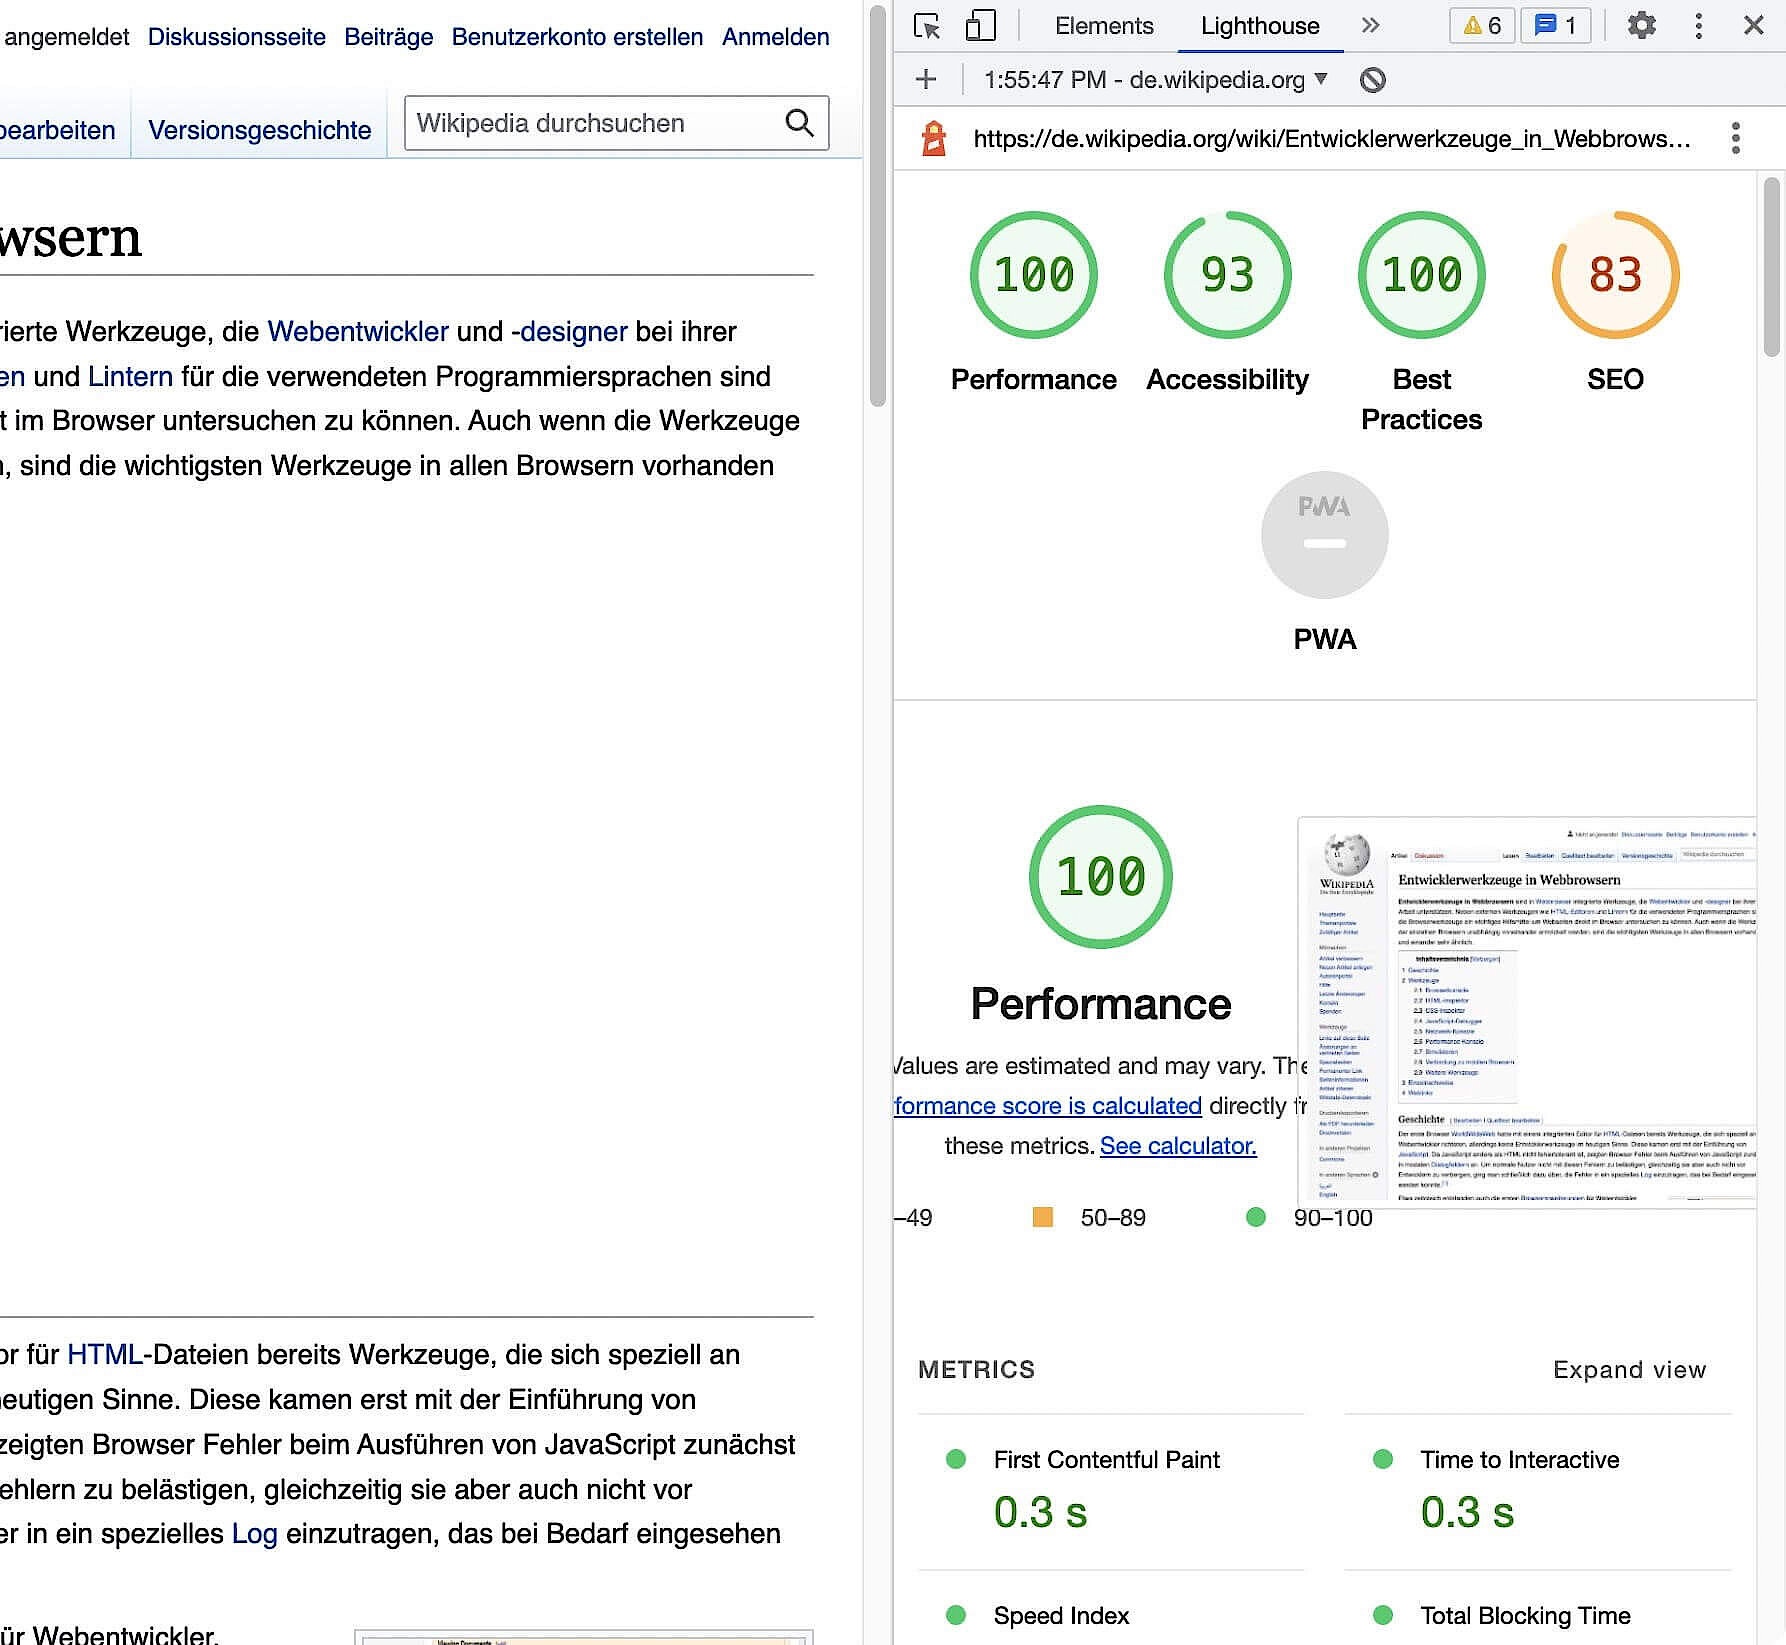Viewport: 1786px width, 1645px height.
Task: Toggle Expand view for metrics
Action: click(x=1628, y=1369)
